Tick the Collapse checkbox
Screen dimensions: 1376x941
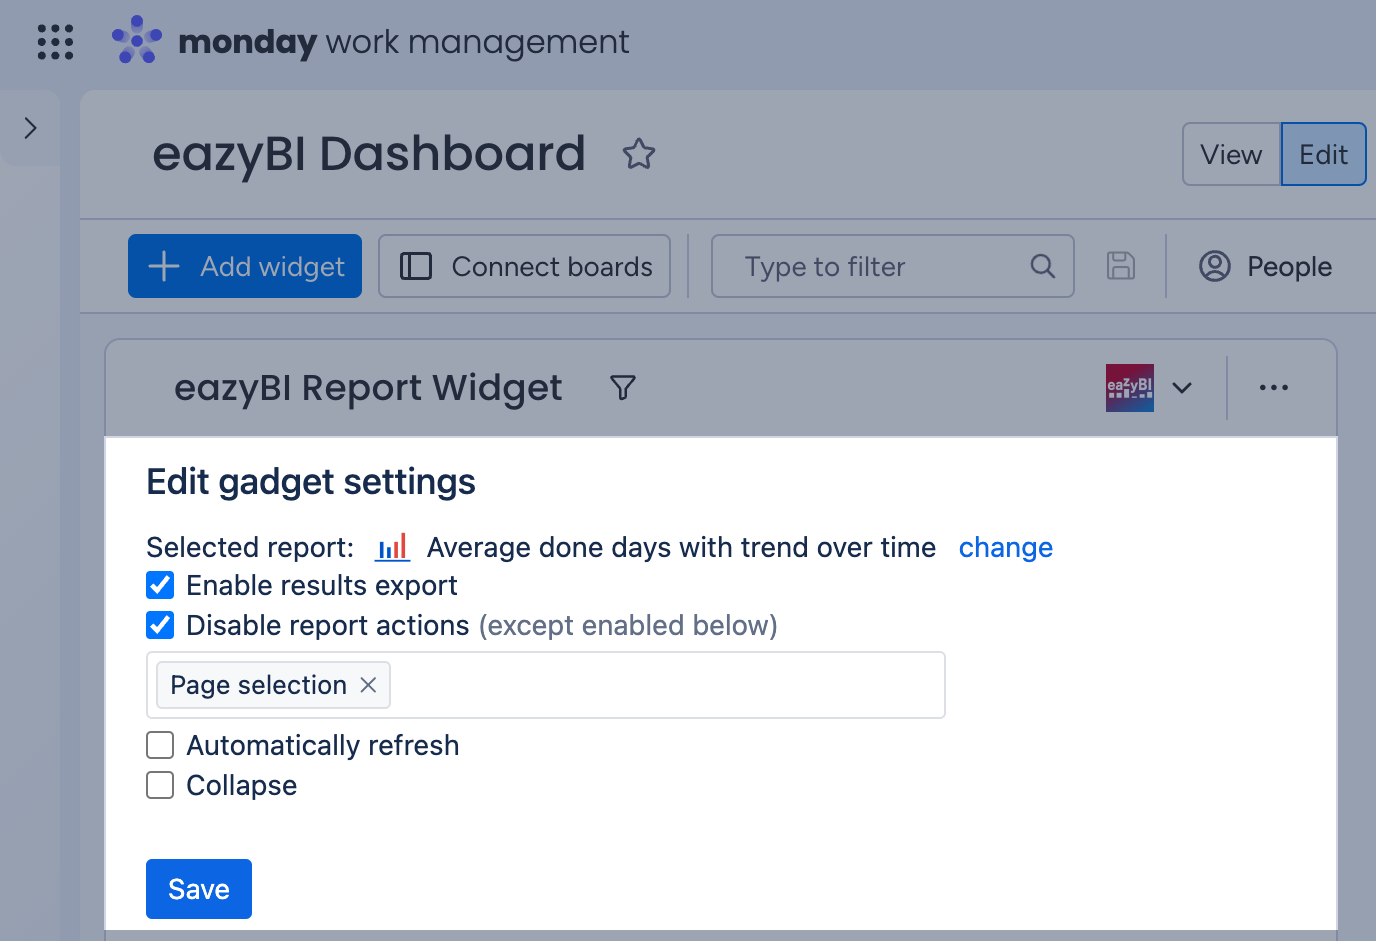[160, 785]
